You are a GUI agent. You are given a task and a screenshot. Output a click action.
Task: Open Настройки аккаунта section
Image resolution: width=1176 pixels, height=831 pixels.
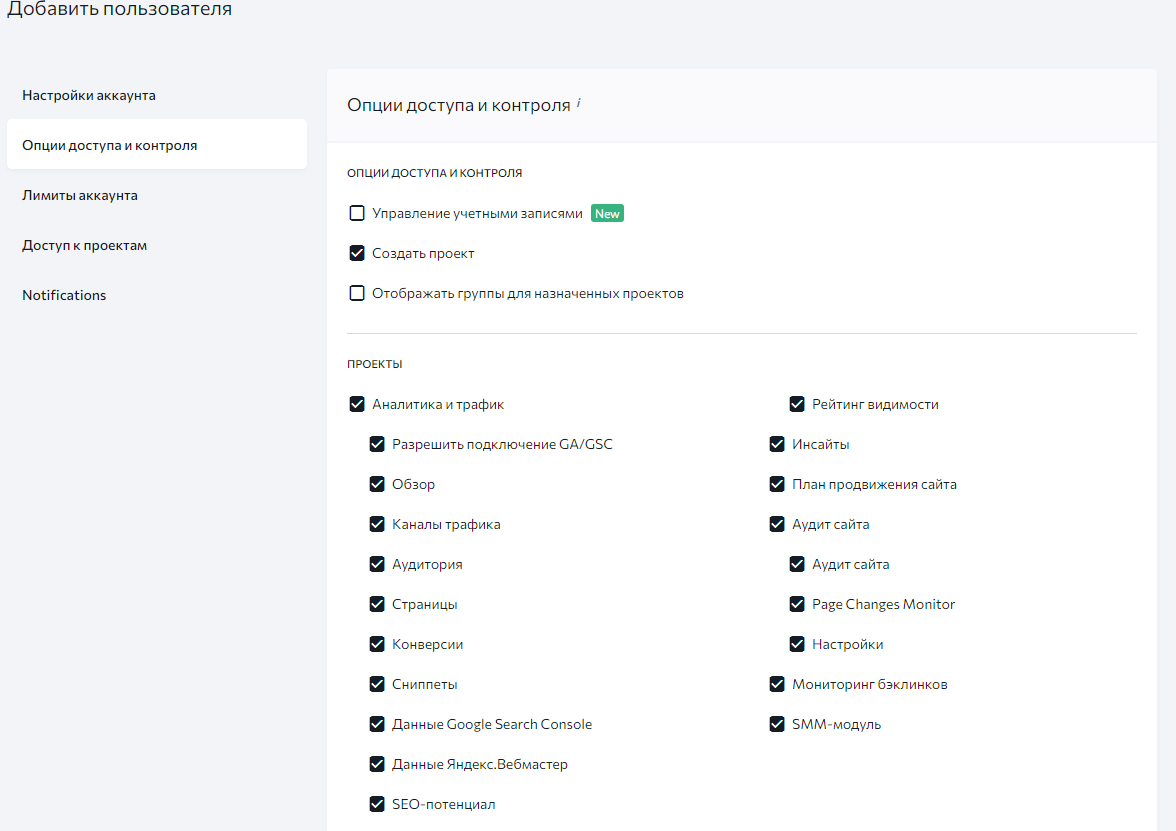(x=88, y=95)
